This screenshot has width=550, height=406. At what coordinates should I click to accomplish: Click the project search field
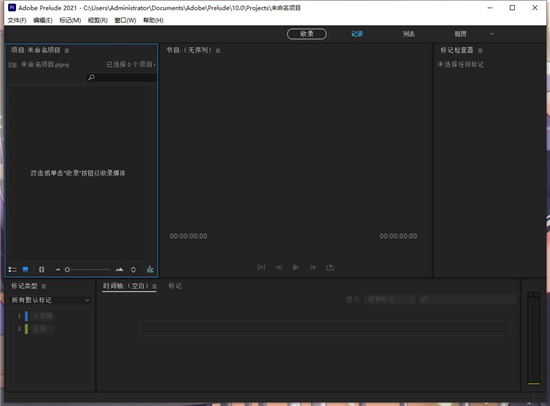pos(121,77)
